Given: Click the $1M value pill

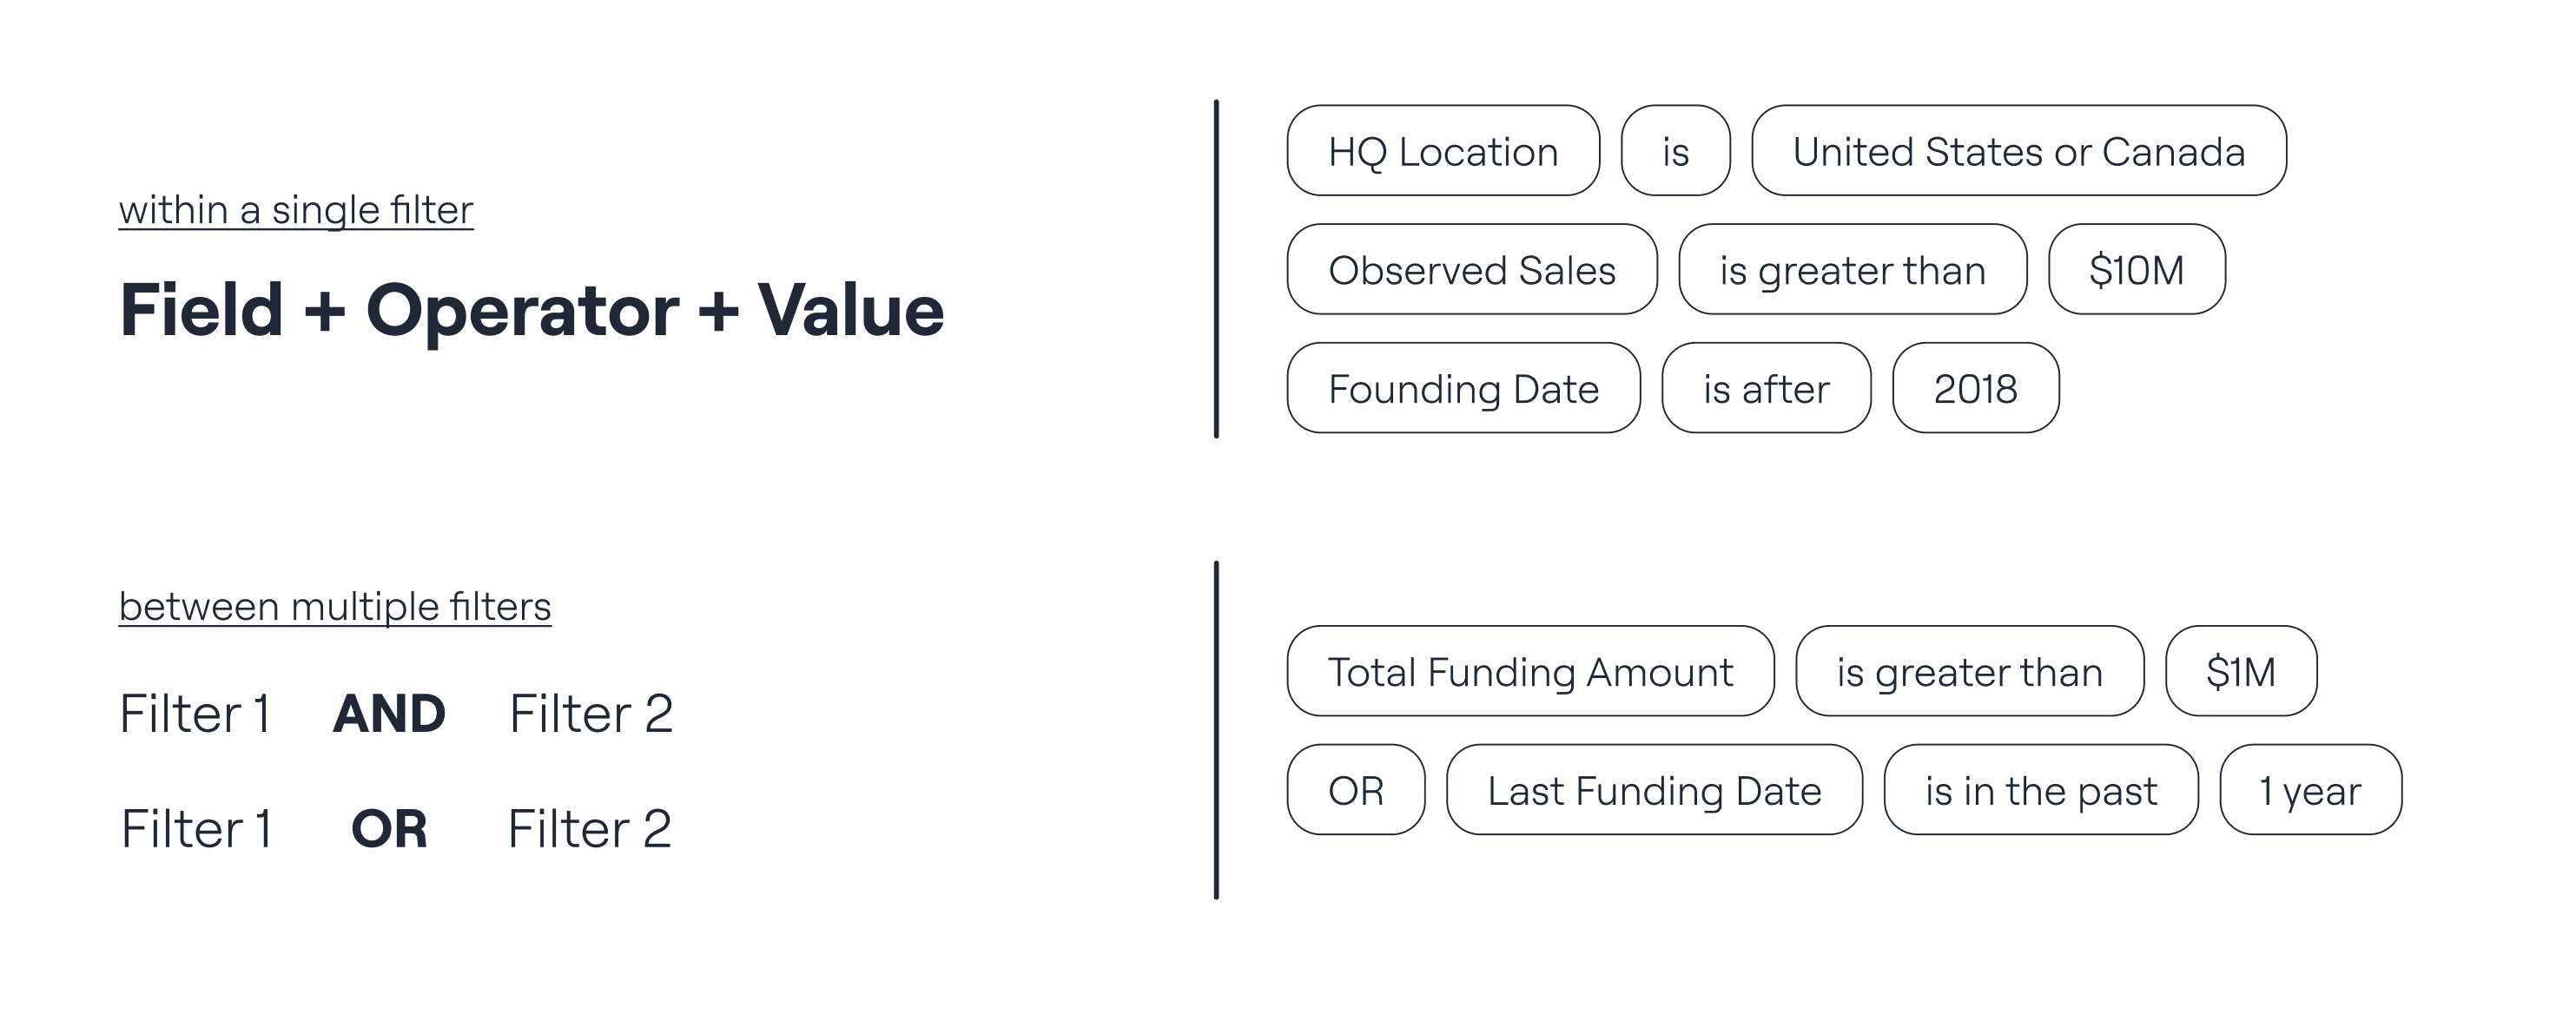Looking at the screenshot, I should pos(2240,671).
